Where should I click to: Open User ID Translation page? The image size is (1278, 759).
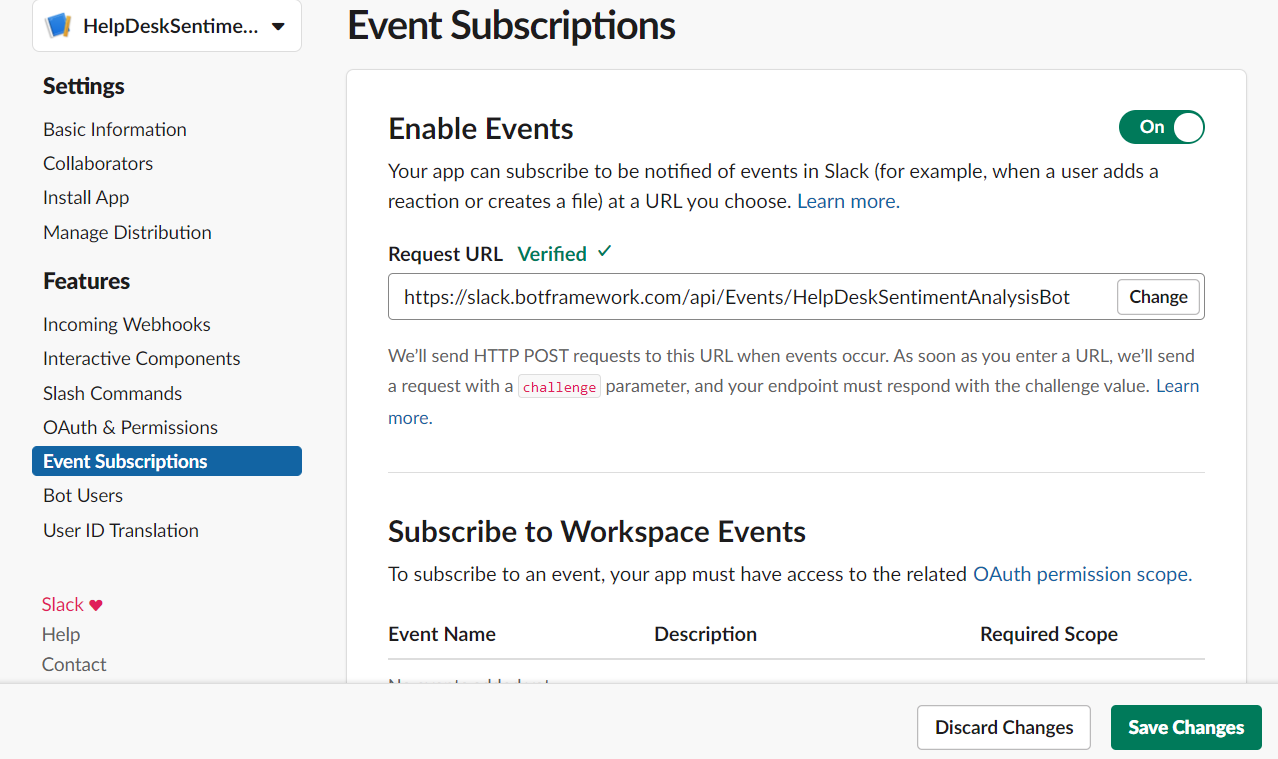[120, 530]
